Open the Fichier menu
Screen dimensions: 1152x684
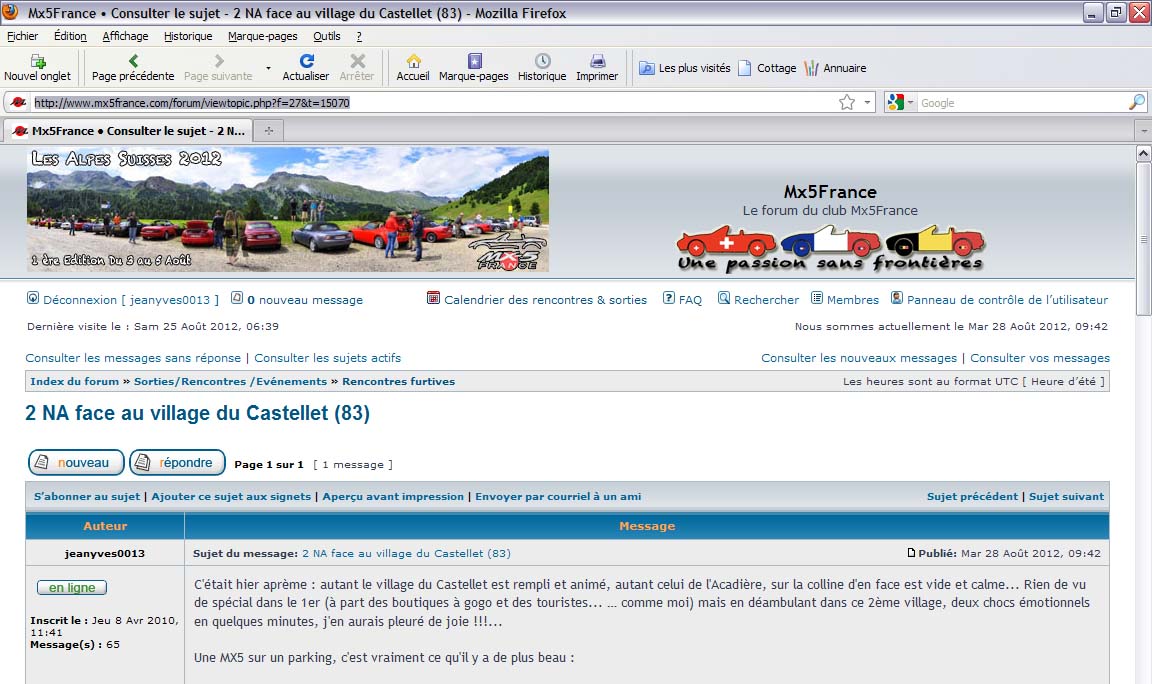pos(23,36)
